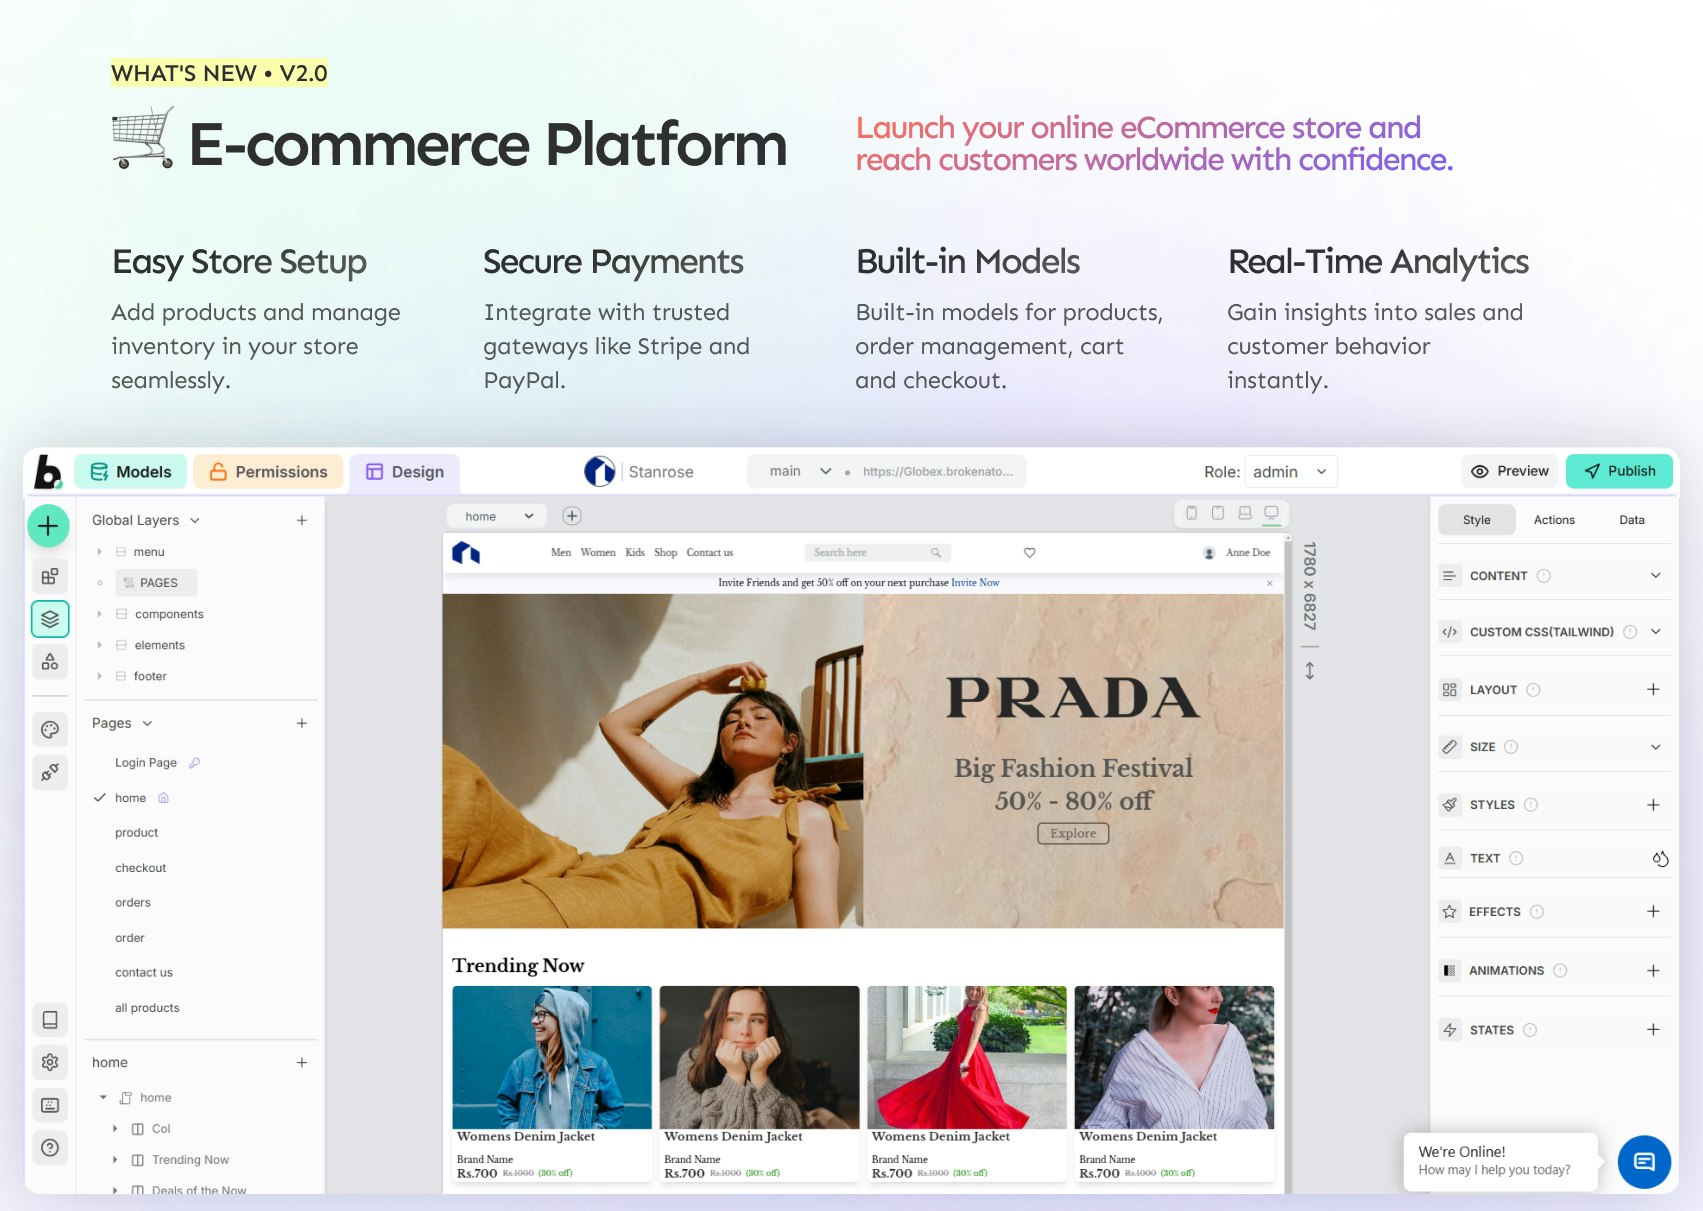Add new page tab with circled plus
The image size is (1703, 1211).
click(572, 516)
